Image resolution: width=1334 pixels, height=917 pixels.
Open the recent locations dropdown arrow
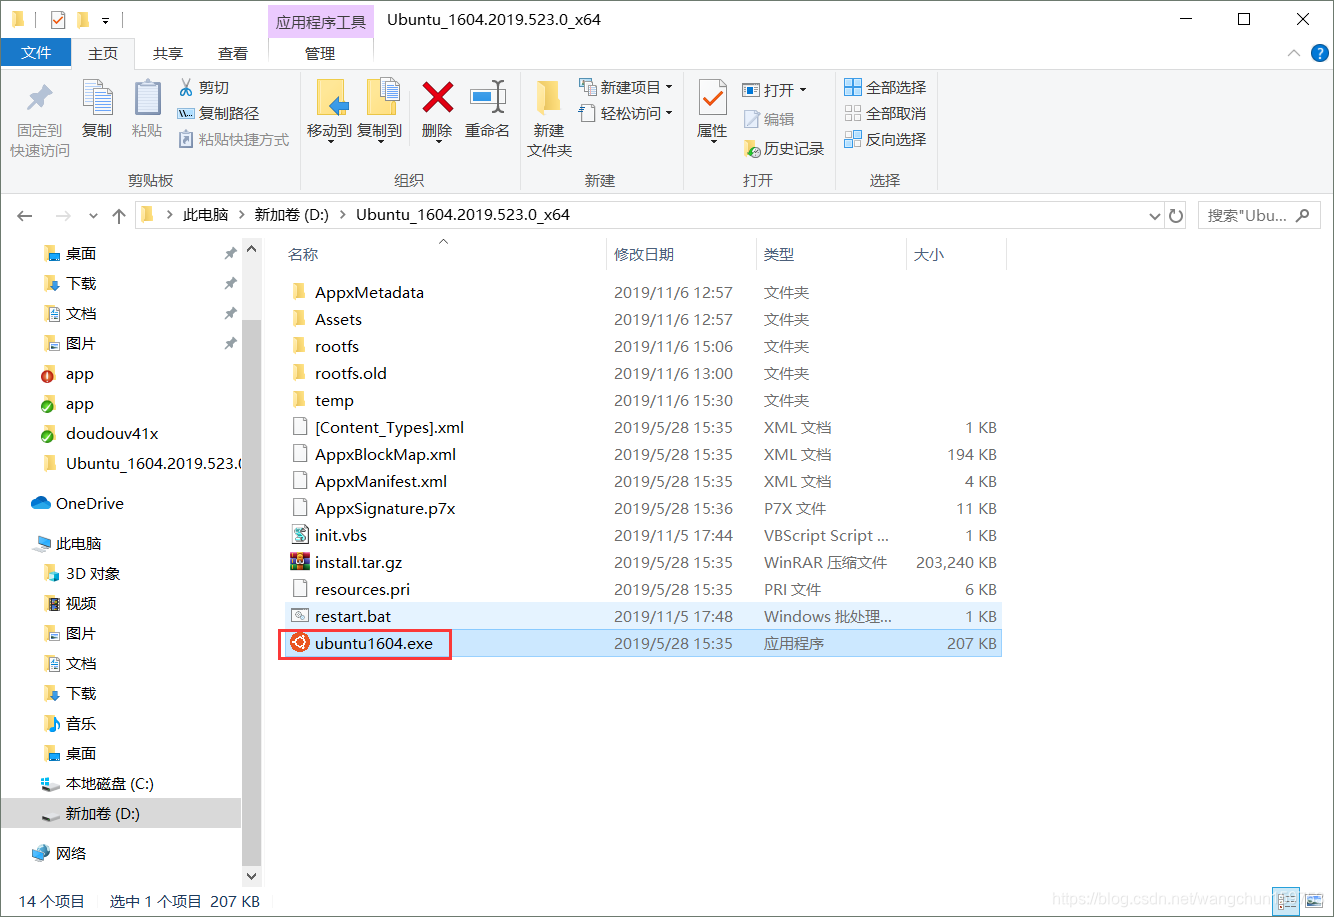click(x=94, y=215)
